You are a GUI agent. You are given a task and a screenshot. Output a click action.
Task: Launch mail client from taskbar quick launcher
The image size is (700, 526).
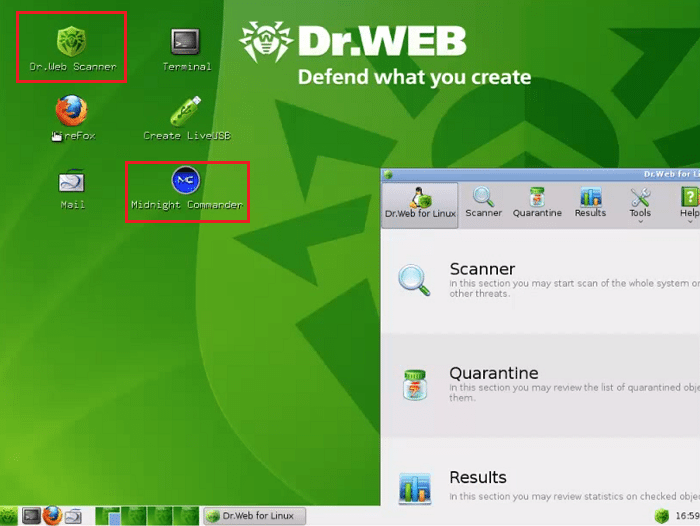[73, 516]
